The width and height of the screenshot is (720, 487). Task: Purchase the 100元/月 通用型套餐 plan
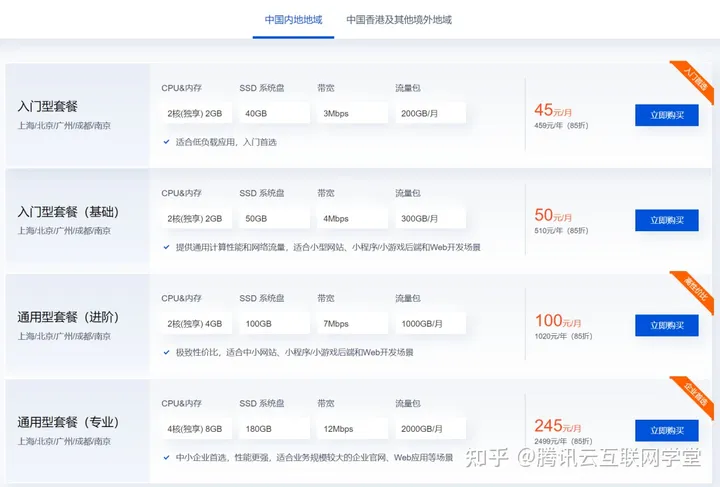tap(667, 325)
